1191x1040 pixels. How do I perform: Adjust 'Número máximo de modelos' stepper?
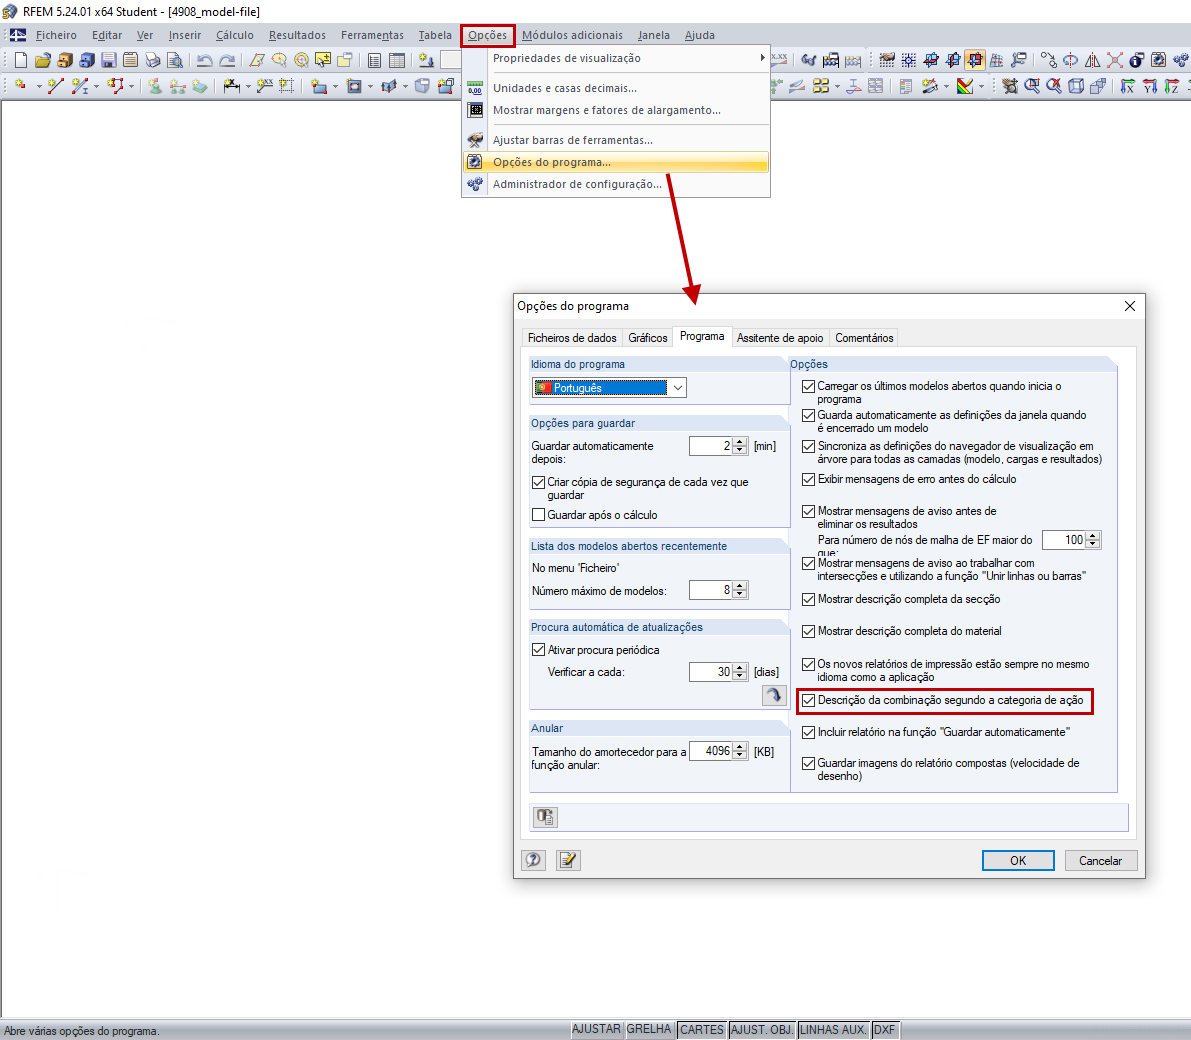tap(740, 590)
